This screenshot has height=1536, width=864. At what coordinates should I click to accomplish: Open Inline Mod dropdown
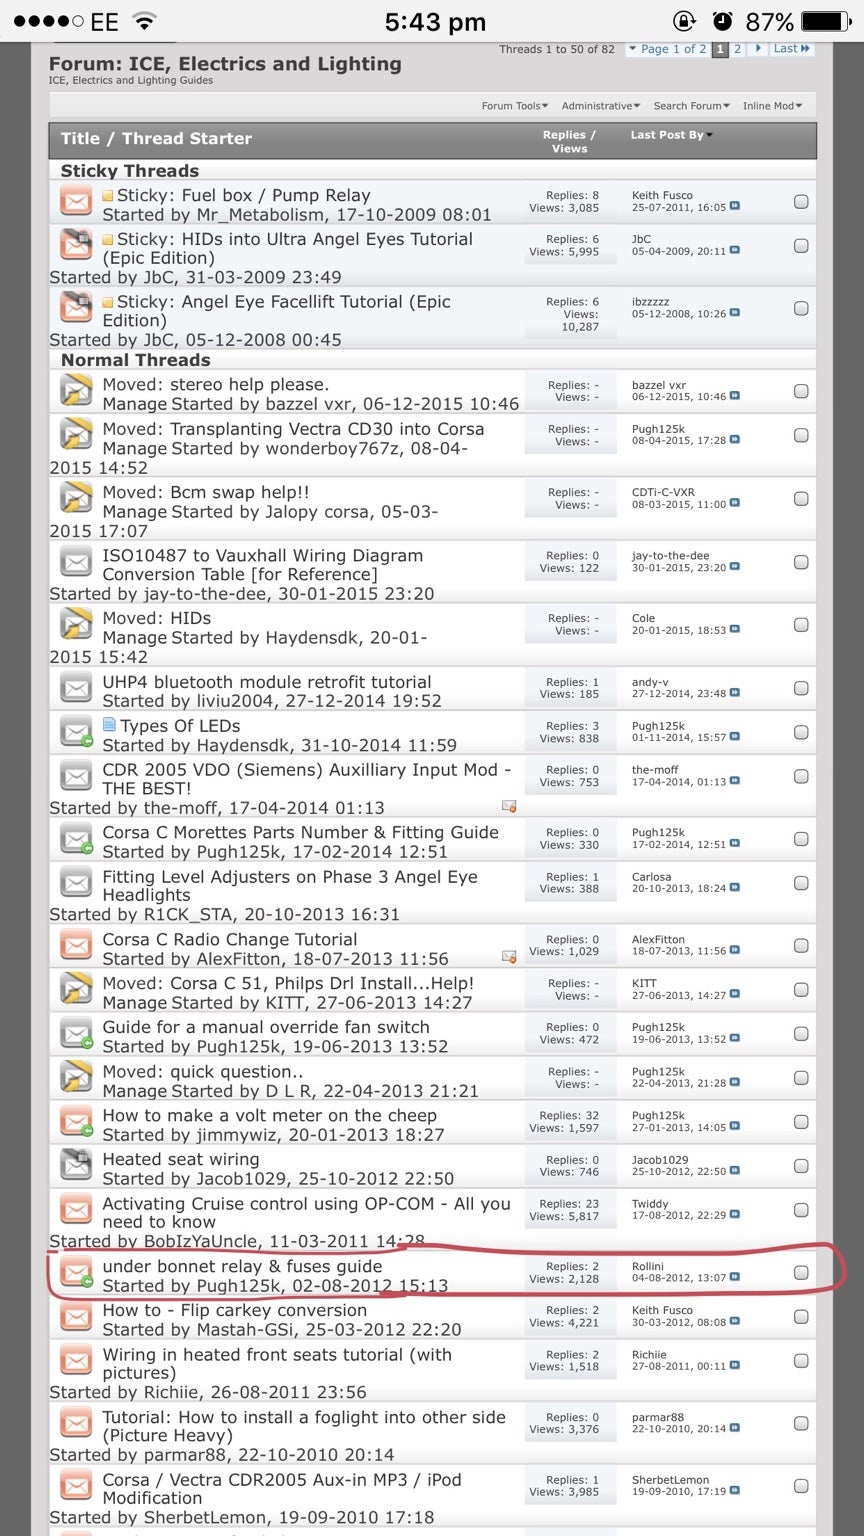(772, 106)
